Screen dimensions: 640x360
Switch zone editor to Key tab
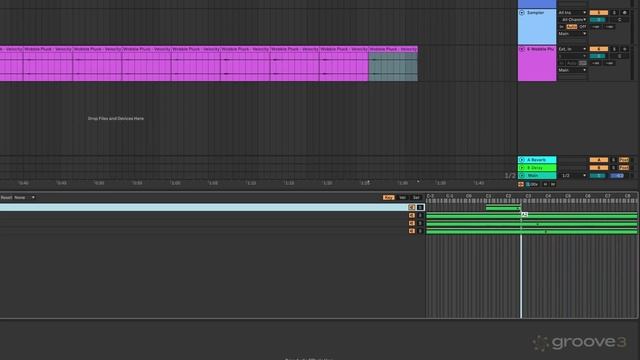pos(388,198)
